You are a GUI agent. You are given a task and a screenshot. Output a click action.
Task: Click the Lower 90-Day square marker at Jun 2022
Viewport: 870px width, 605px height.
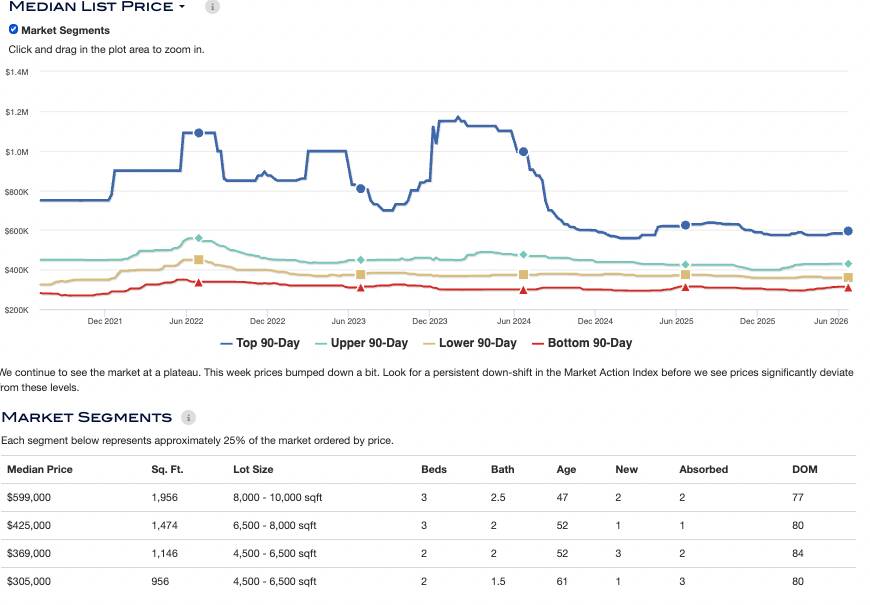coord(199,260)
